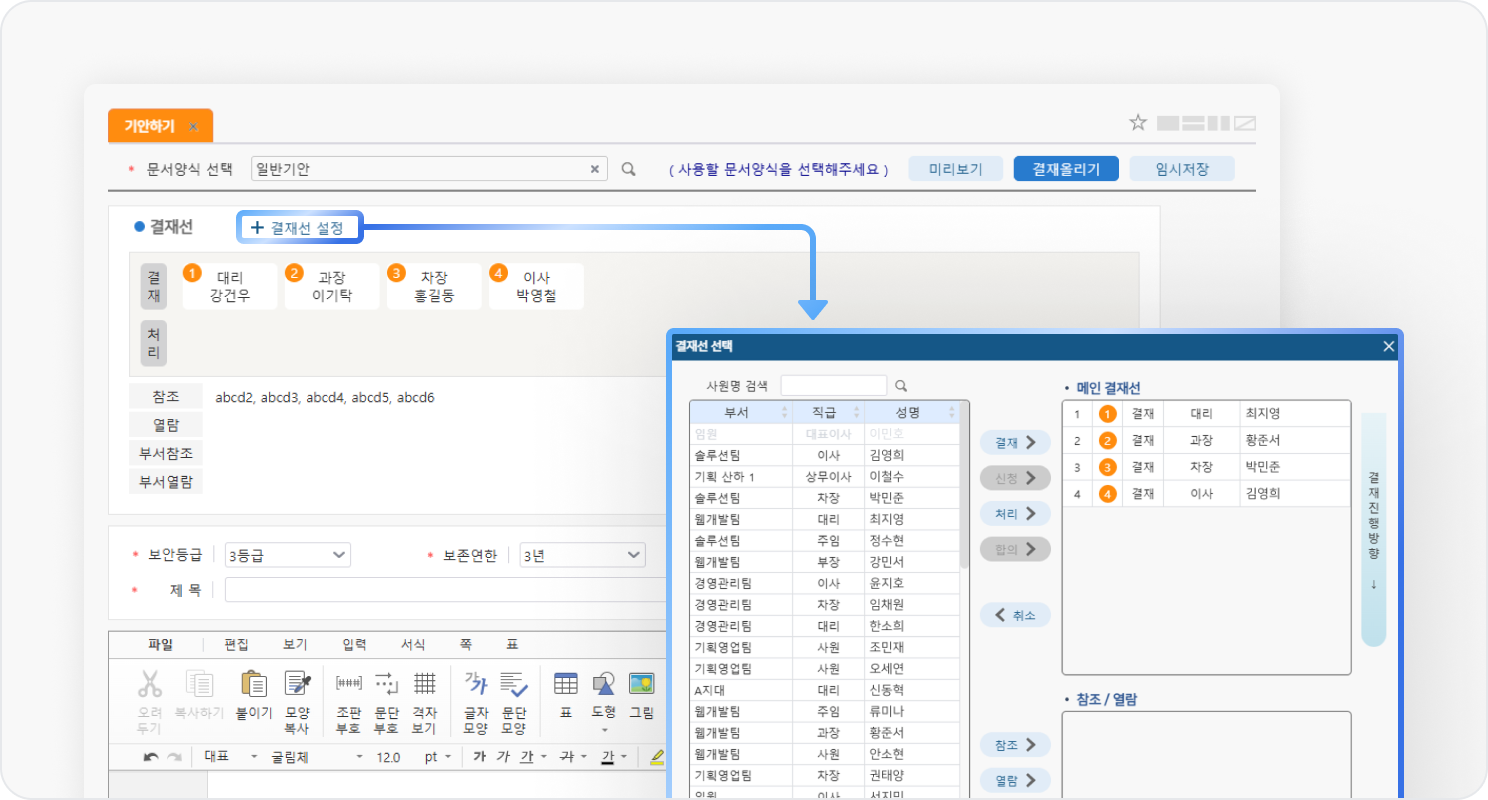
Task: Clear the 일반기안 form field with its x
Action: [x=595, y=169]
